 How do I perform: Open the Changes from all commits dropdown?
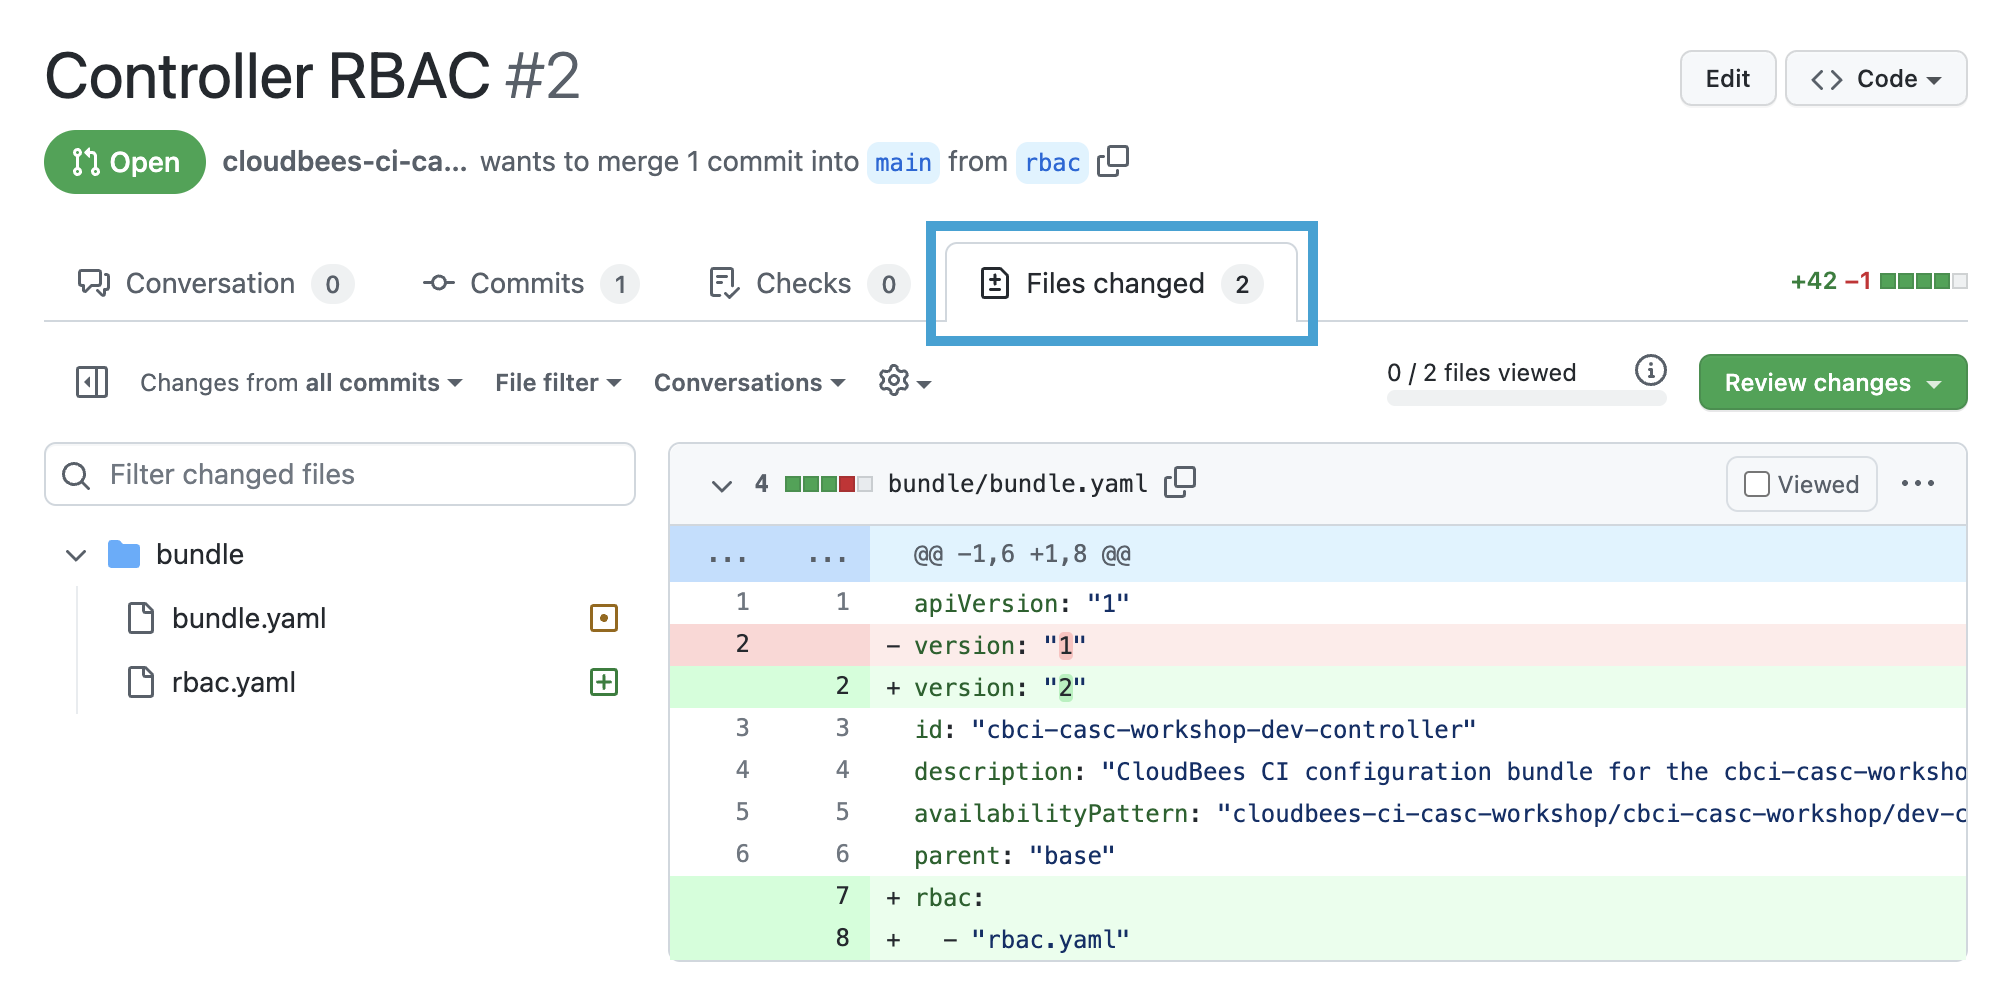coord(297,382)
